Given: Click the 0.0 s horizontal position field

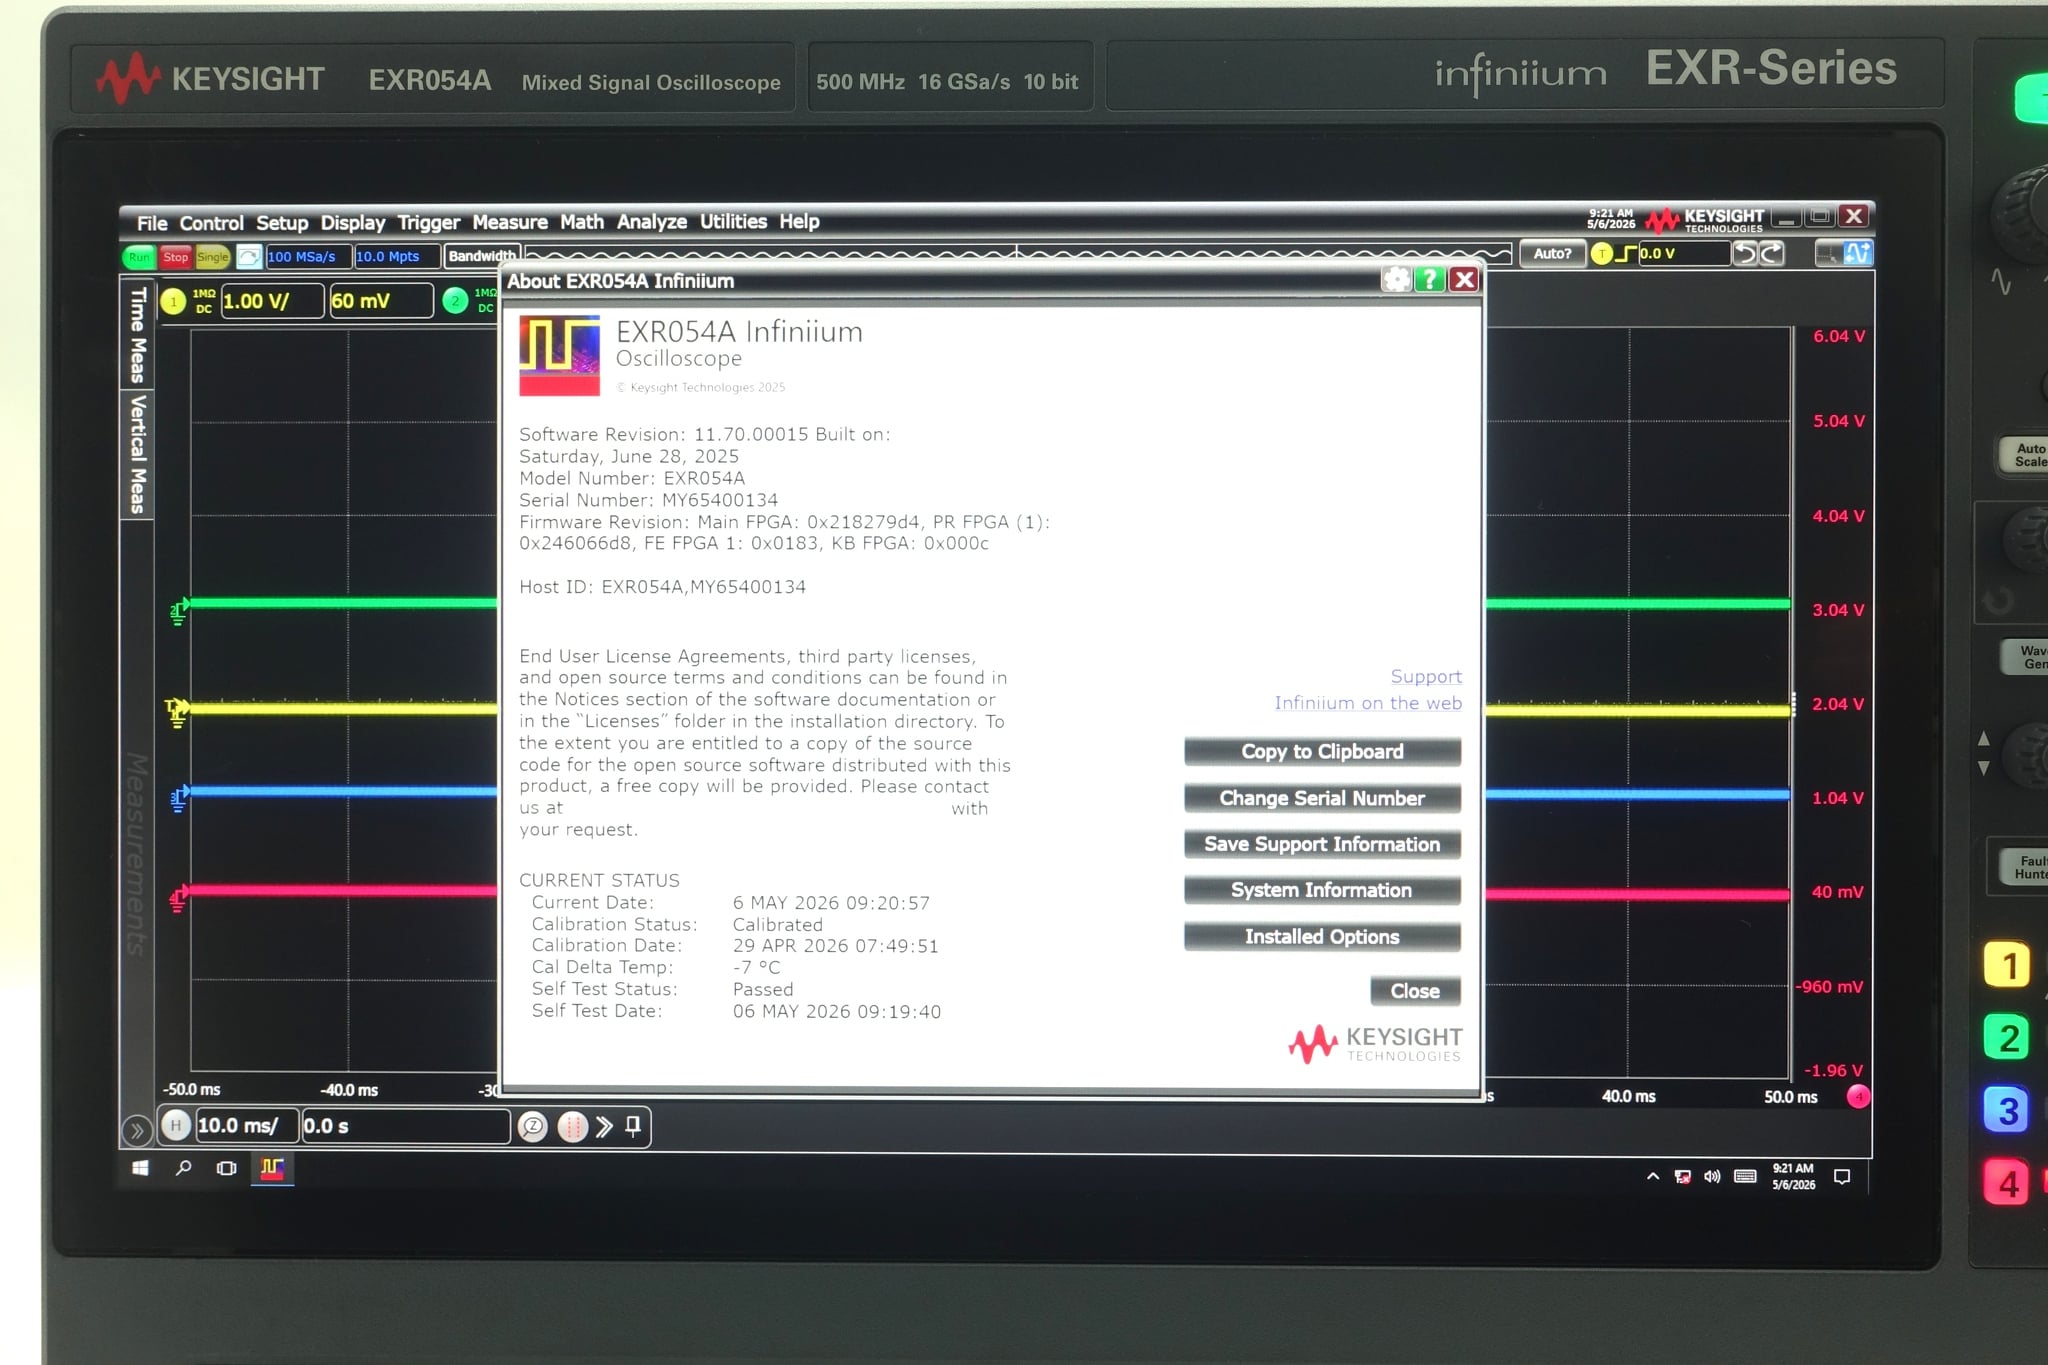Looking at the screenshot, I should pyautogui.click(x=405, y=1126).
